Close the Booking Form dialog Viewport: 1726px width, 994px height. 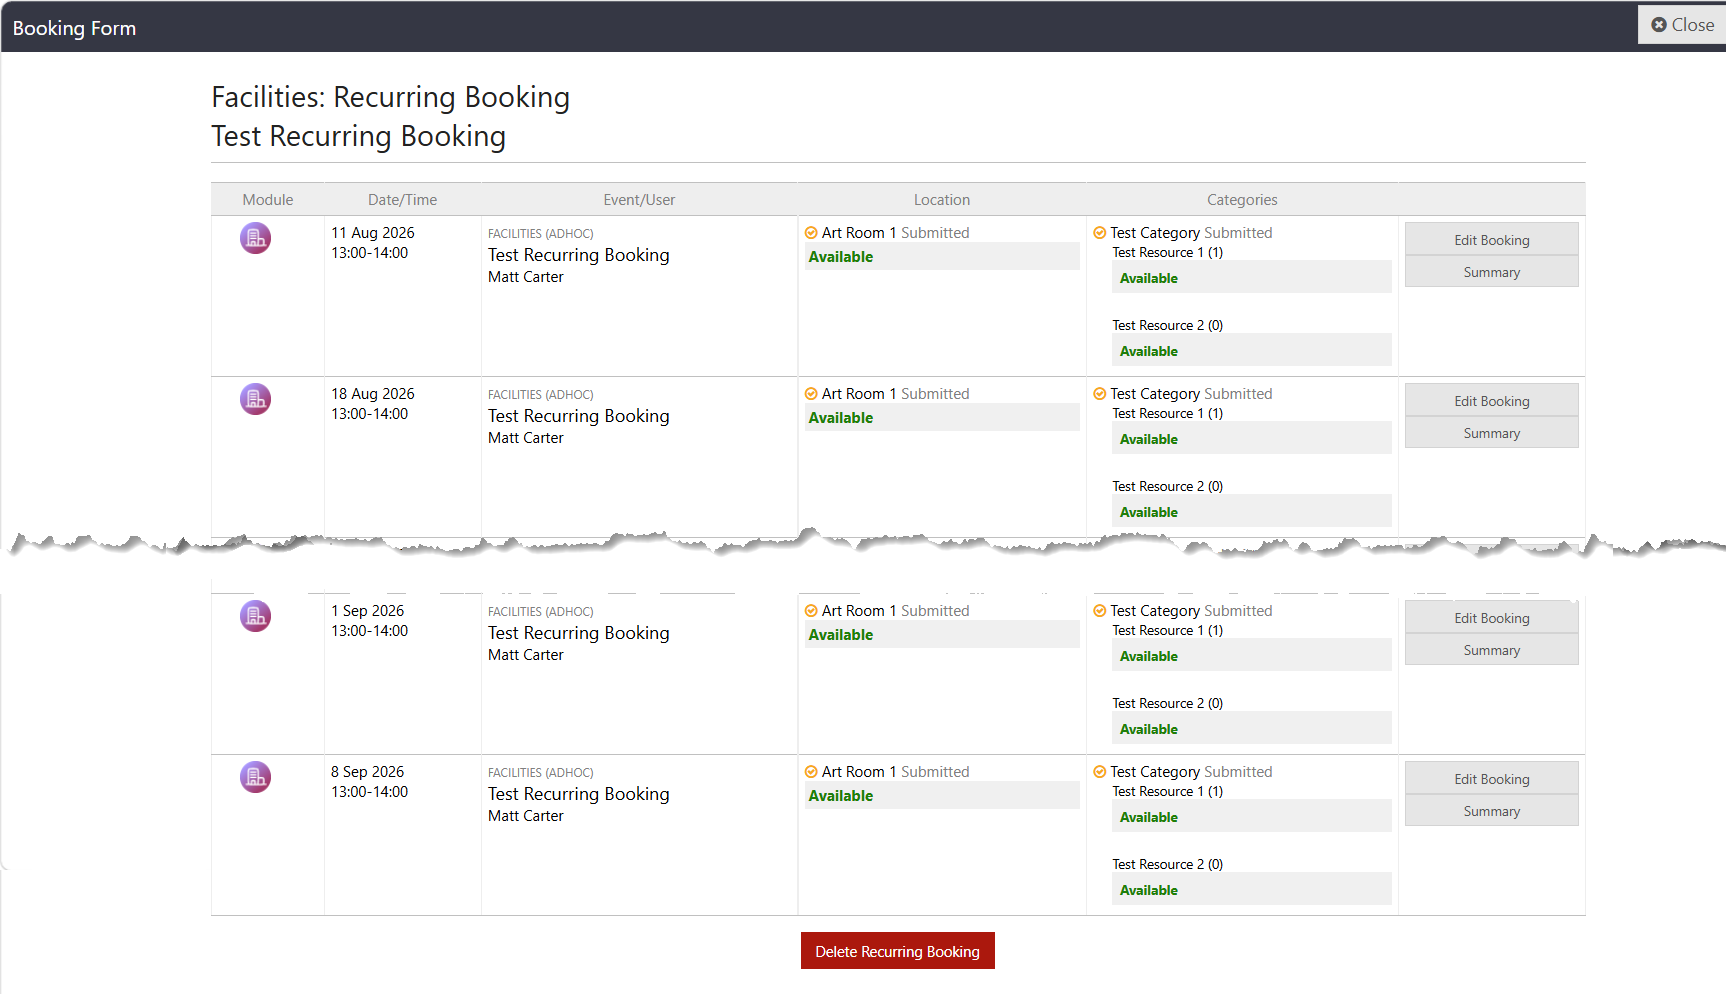coord(1682,25)
